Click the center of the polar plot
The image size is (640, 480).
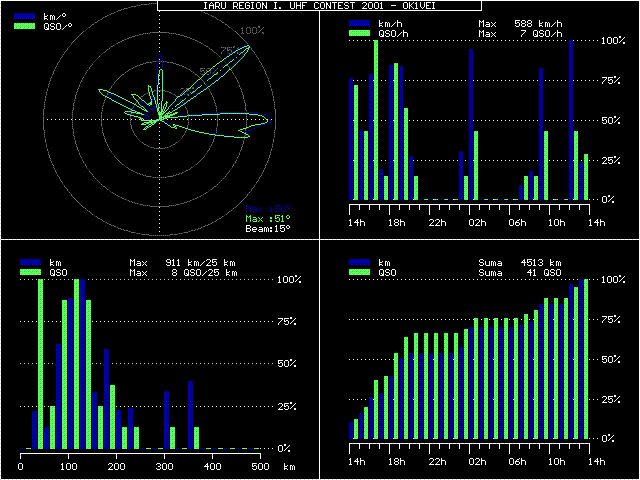160,119
